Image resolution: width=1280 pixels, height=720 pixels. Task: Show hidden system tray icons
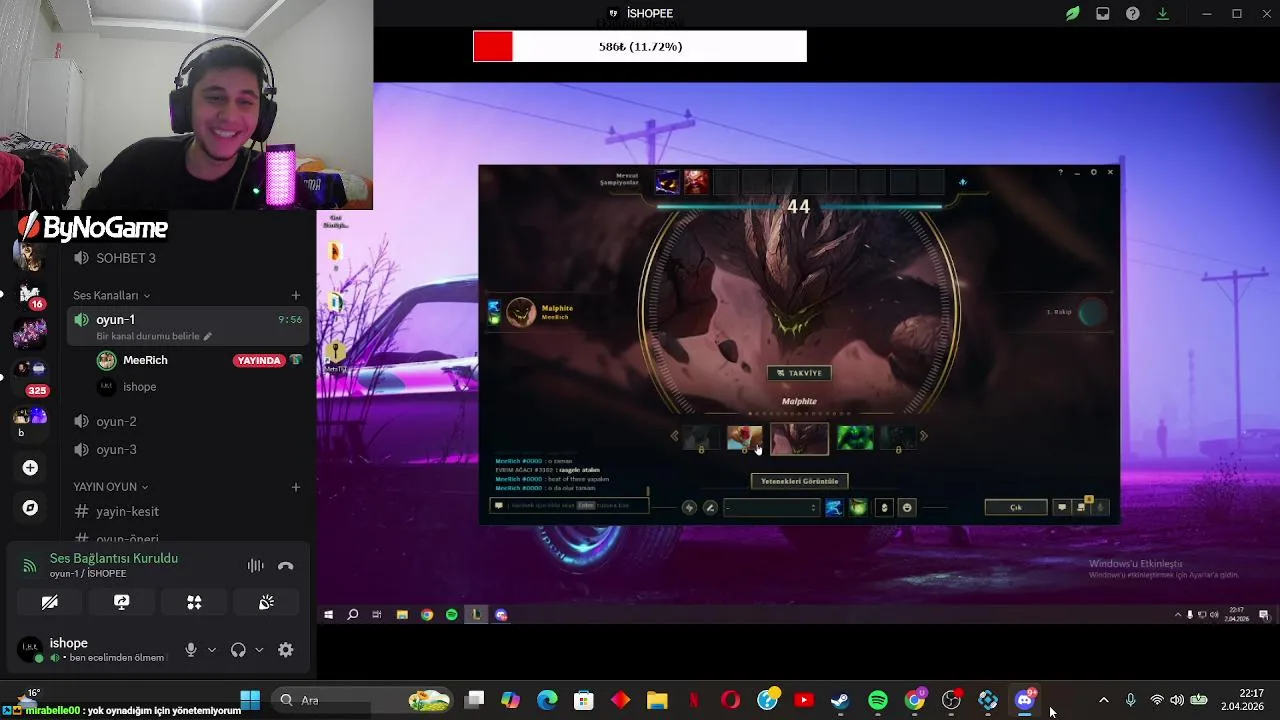pyautogui.click(x=1104, y=700)
